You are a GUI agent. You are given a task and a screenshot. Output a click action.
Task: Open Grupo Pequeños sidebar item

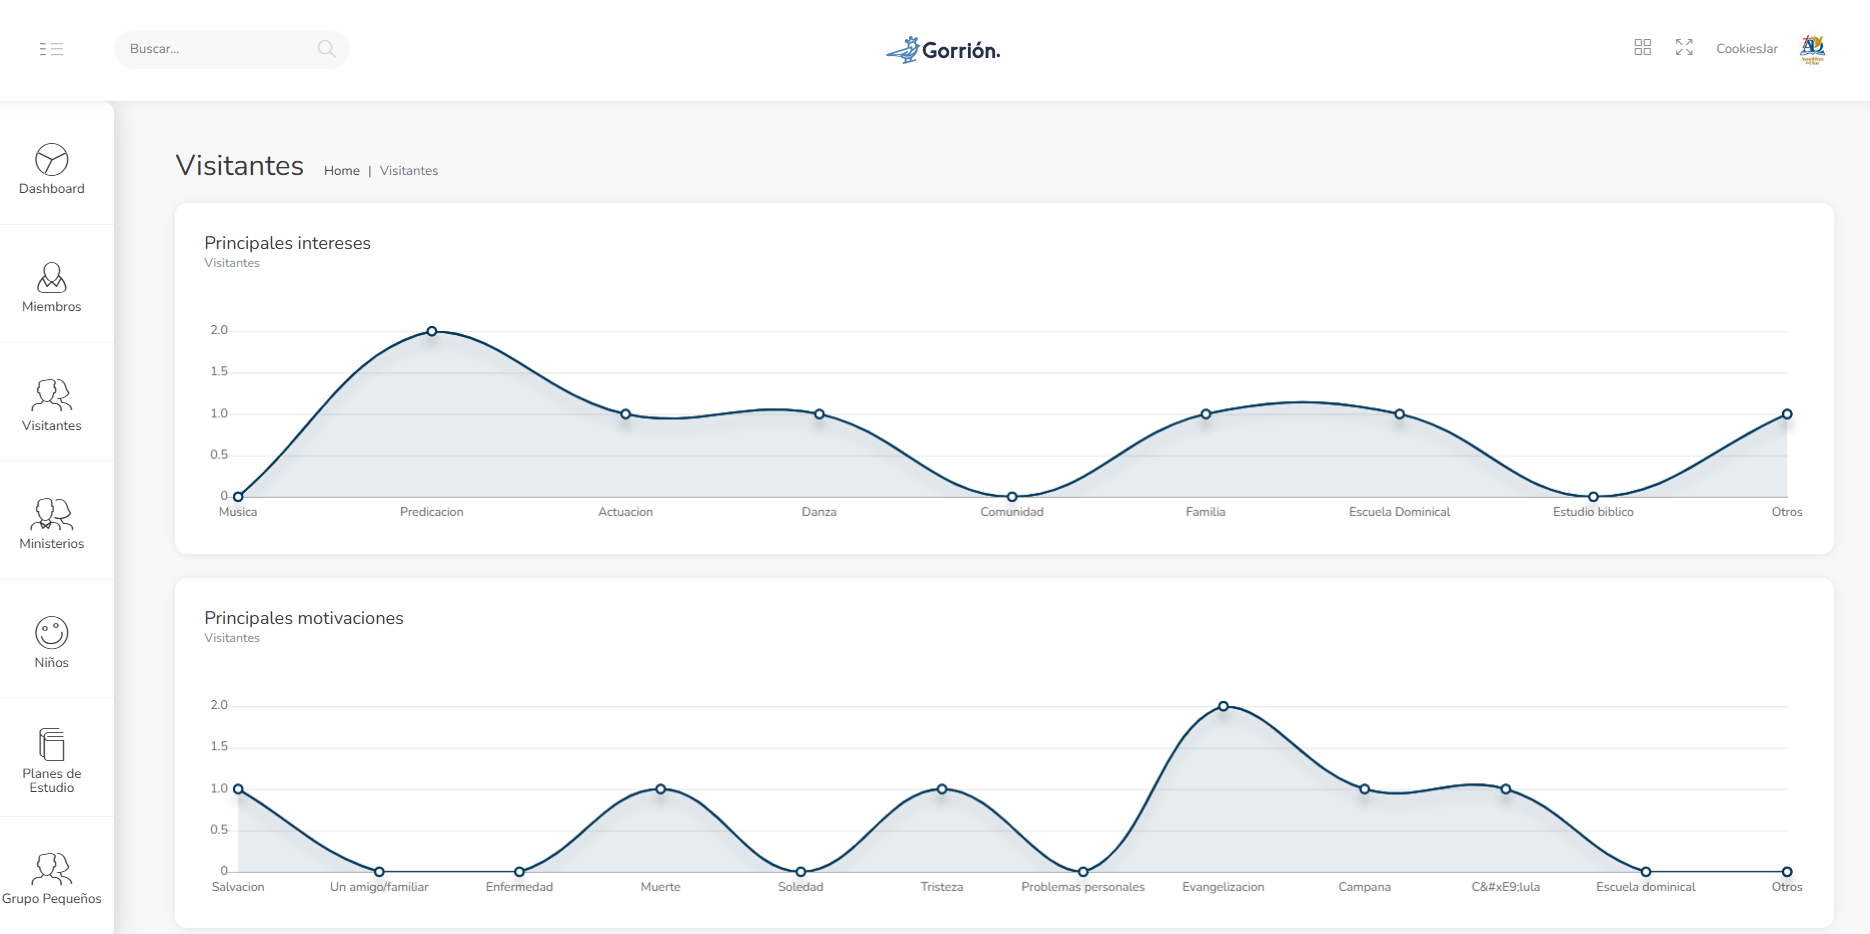tap(52, 878)
